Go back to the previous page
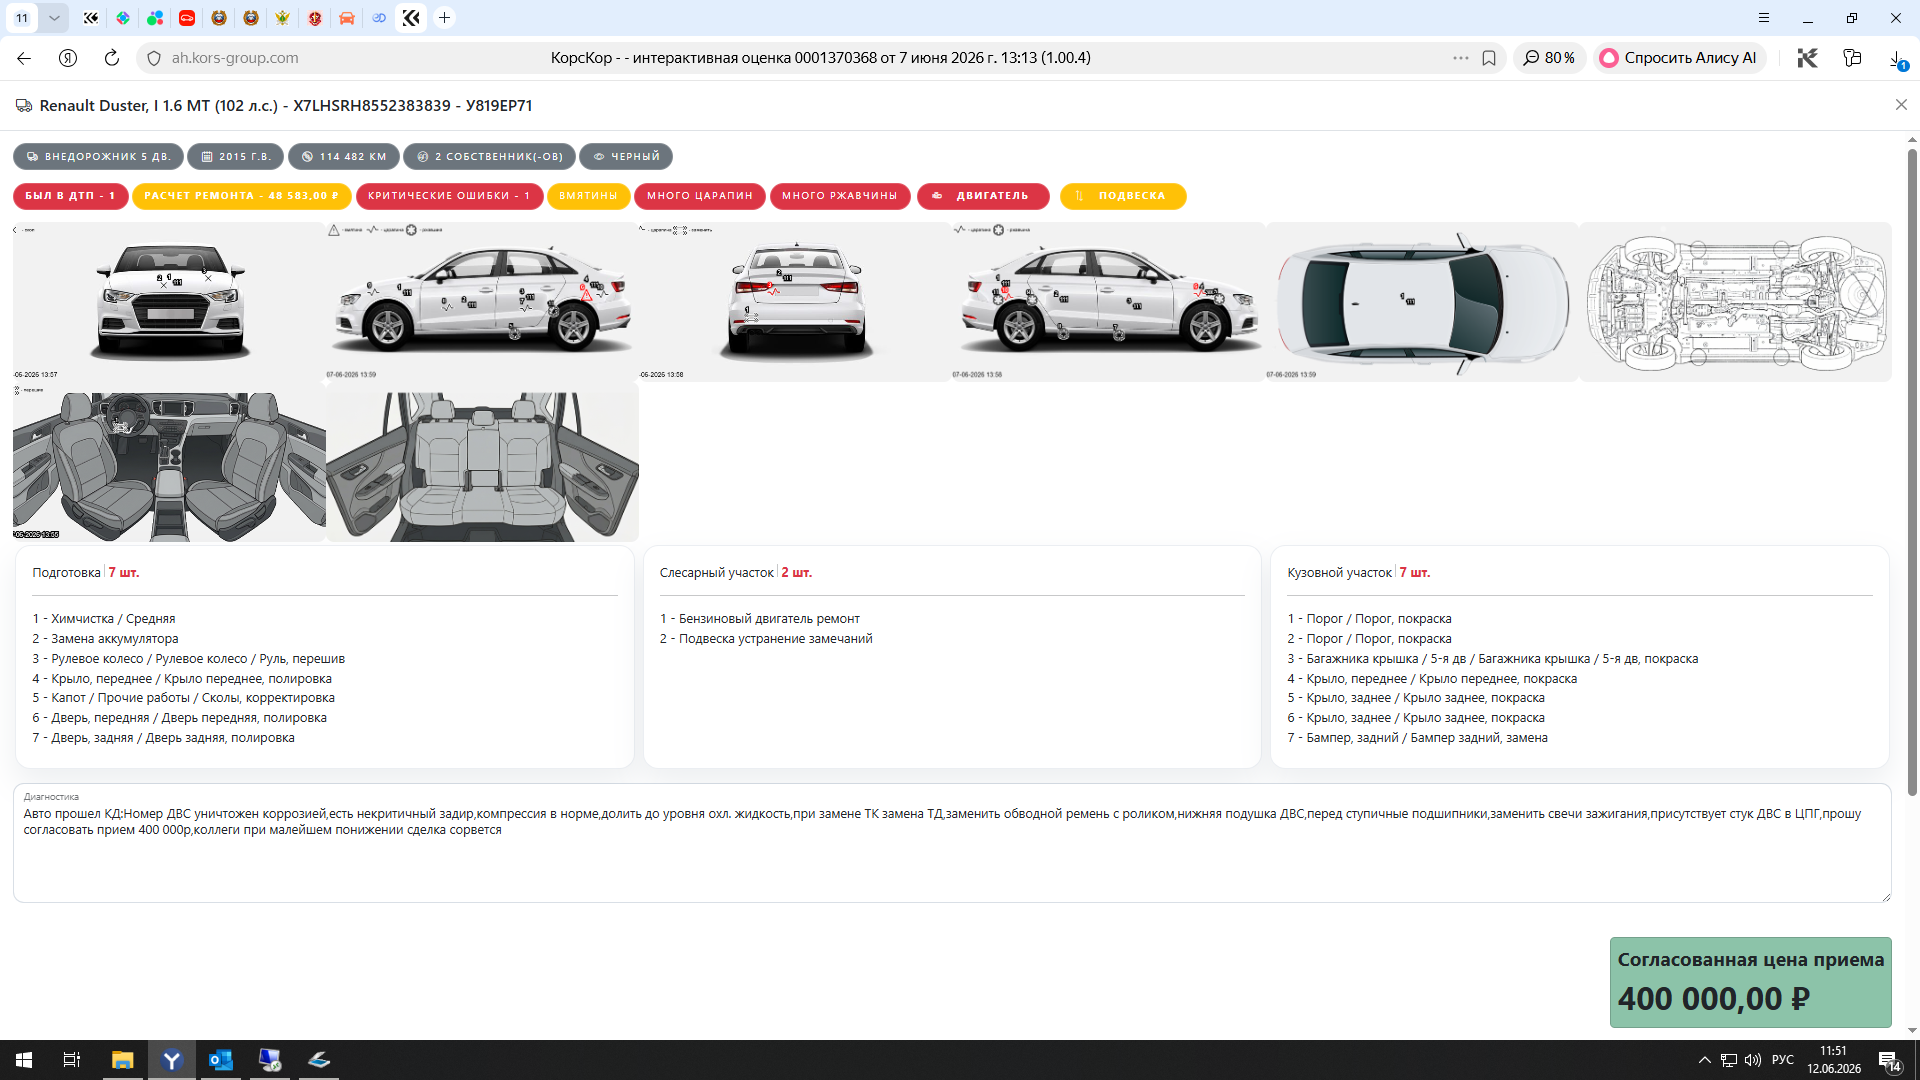Image resolution: width=1920 pixels, height=1080 pixels. pos(24,58)
